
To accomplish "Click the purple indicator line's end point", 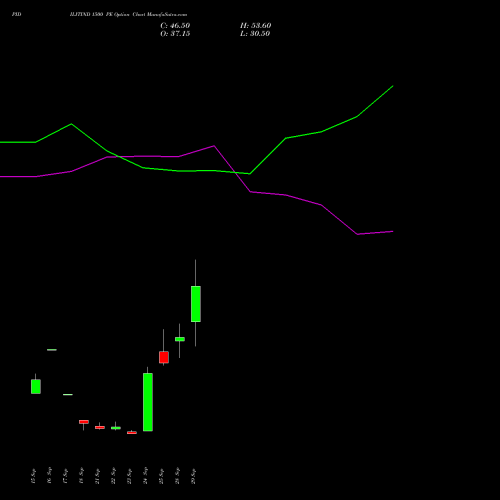I will click(393, 231).
